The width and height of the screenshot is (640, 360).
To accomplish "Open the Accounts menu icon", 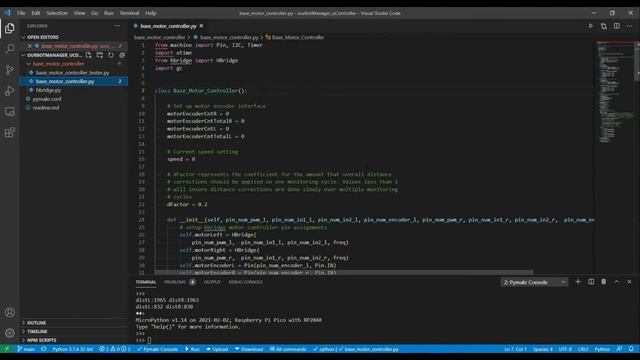I will (9, 312).
